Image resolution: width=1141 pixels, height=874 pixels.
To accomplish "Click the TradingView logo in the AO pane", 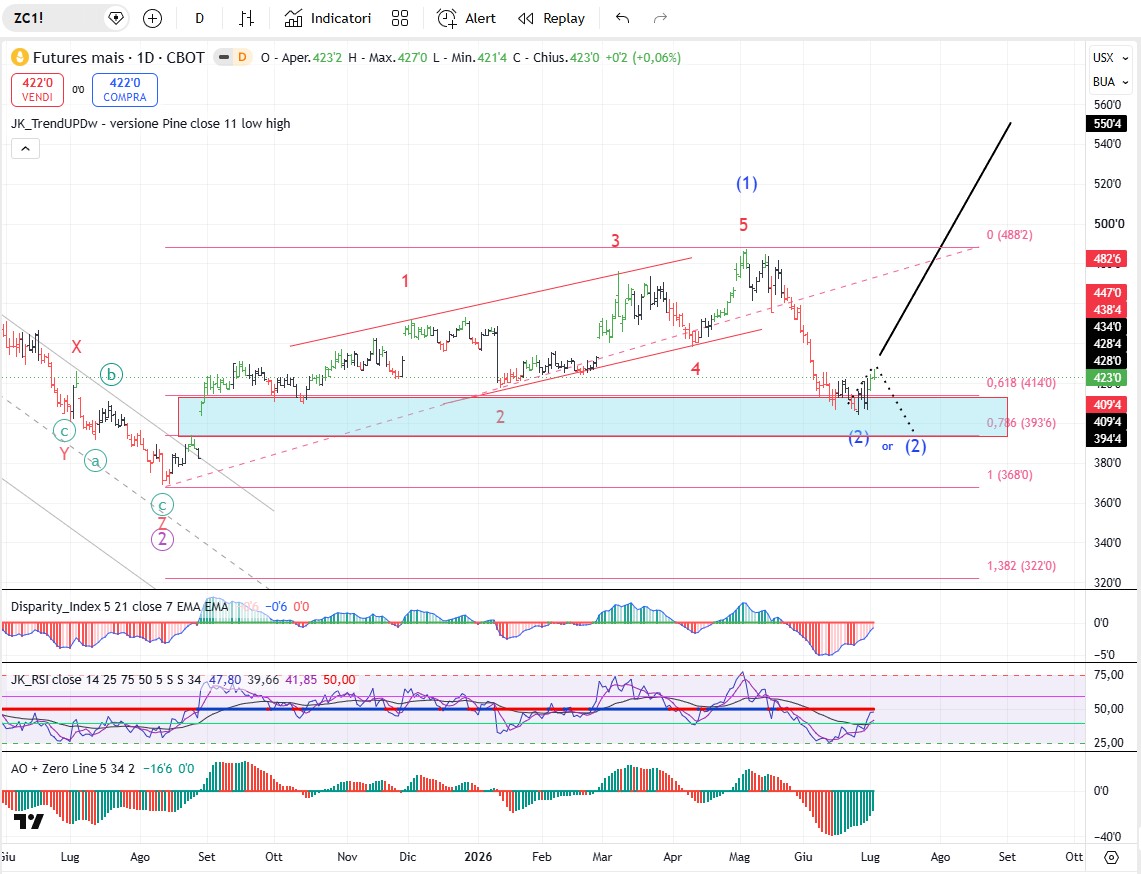I will (29, 822).
